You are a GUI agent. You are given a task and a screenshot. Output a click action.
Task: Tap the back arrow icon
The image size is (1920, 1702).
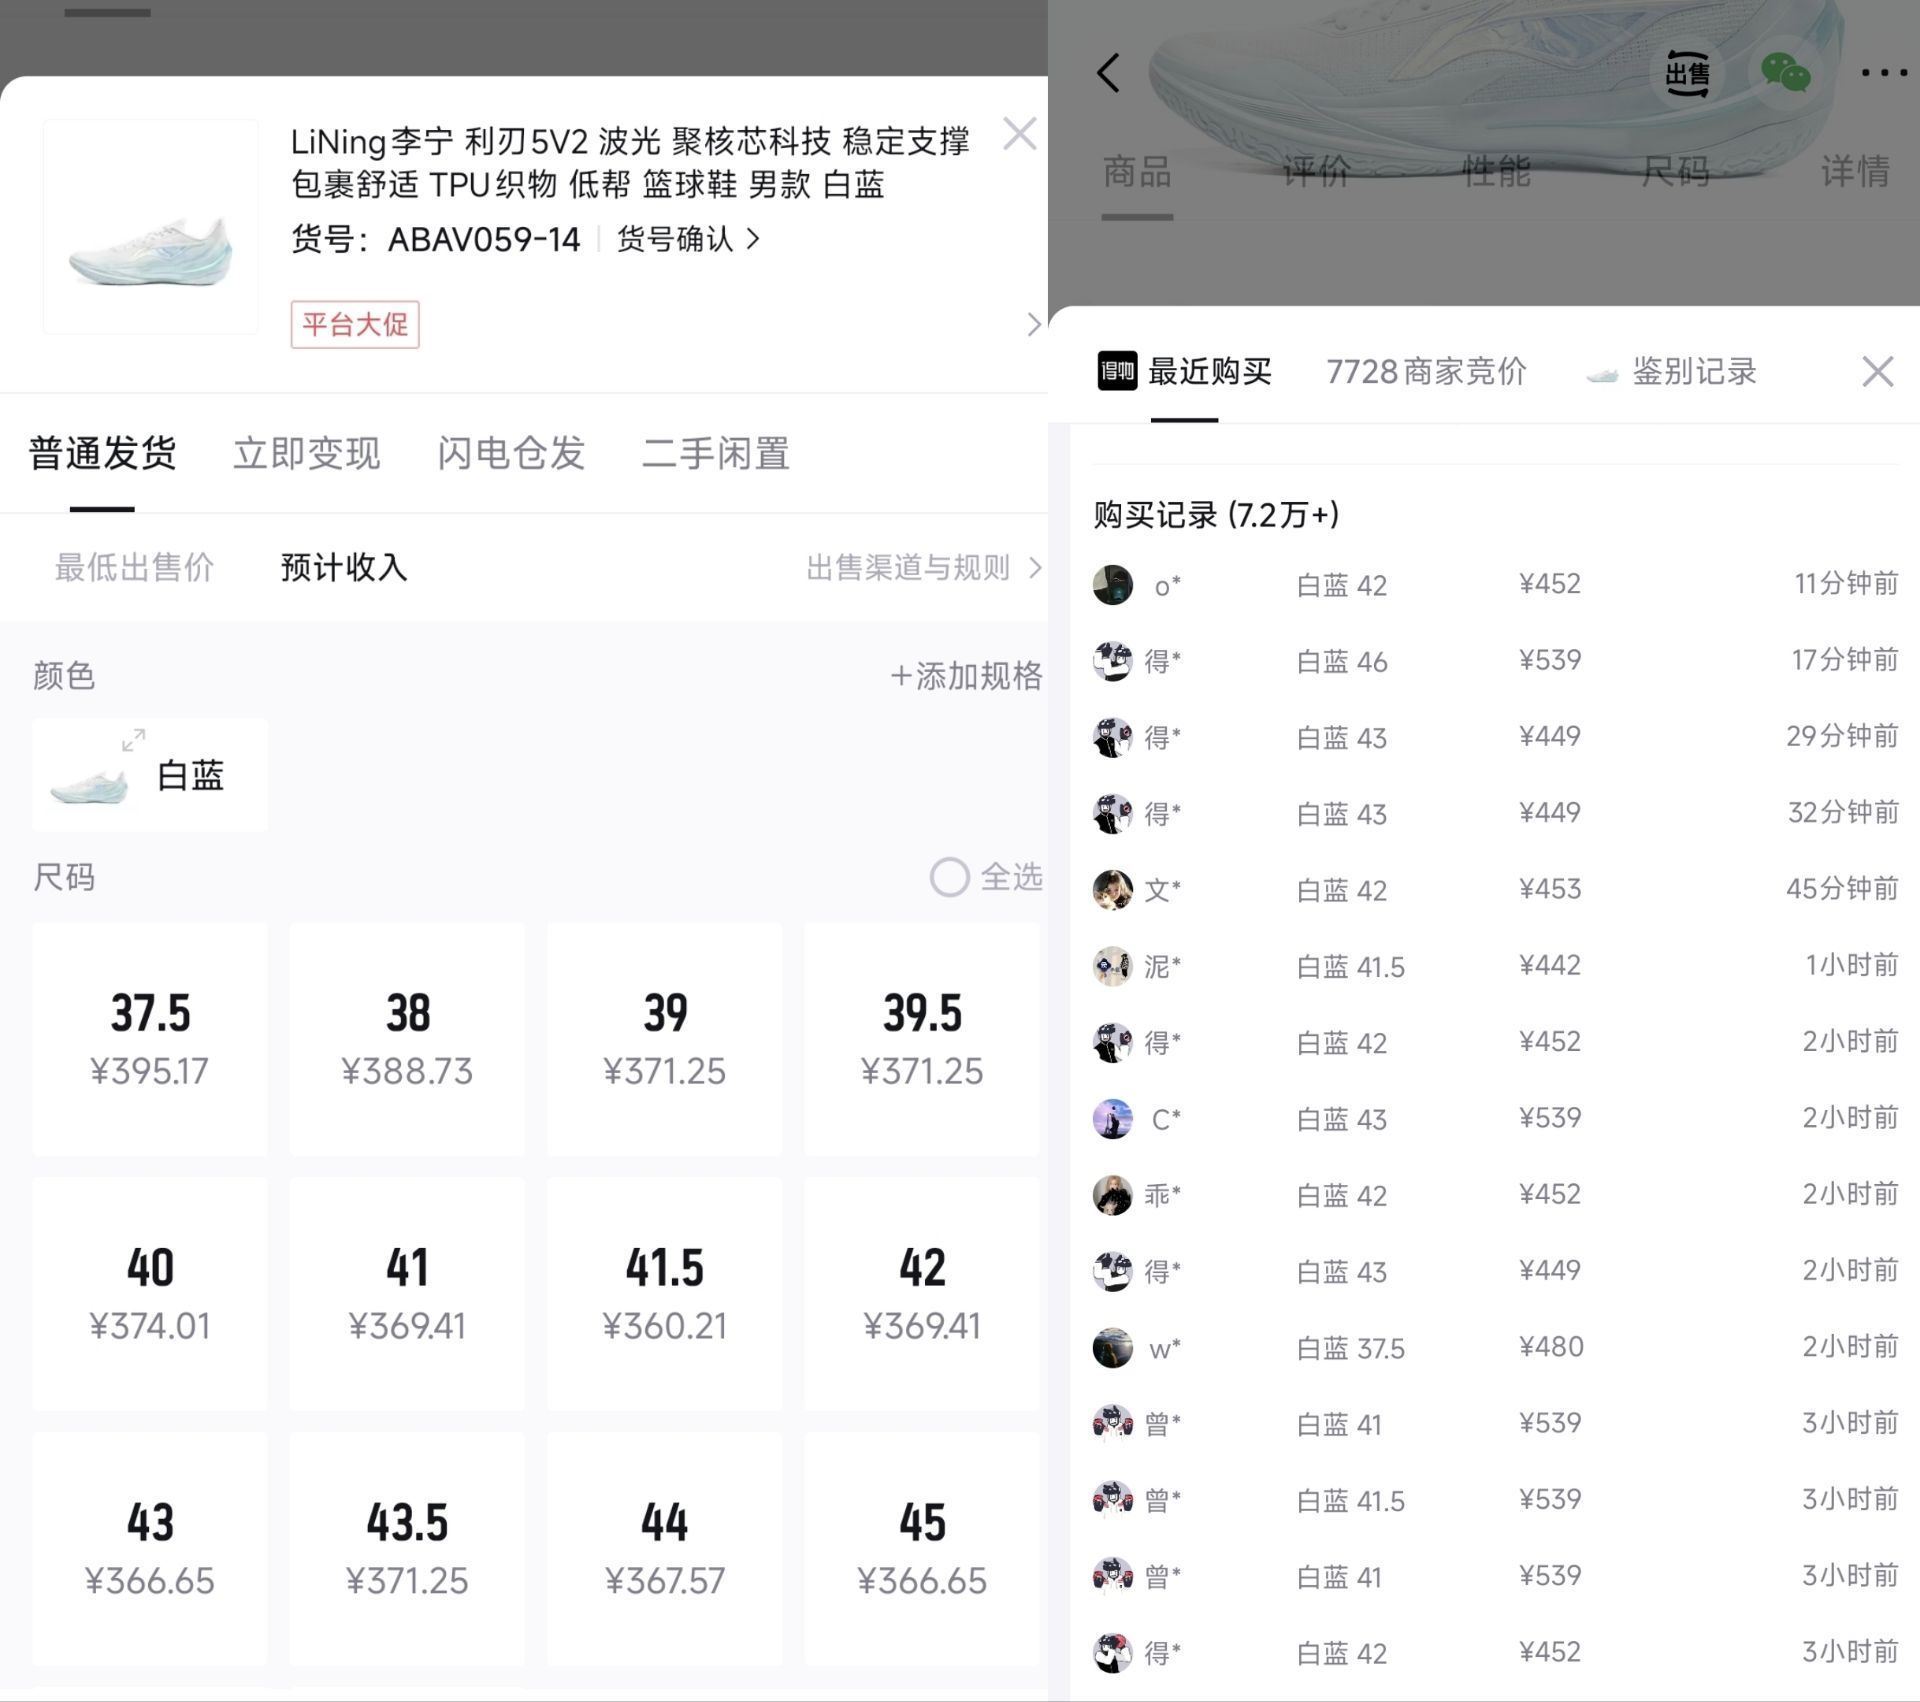tap(1108, 73)
